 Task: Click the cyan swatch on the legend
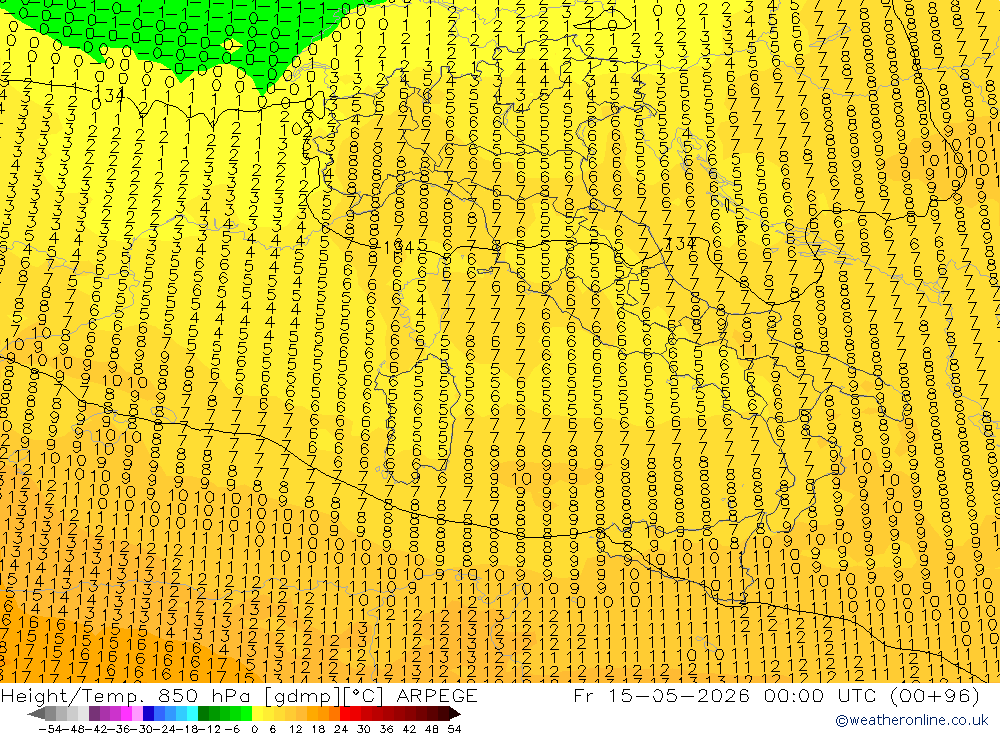(x=192, y=713)
